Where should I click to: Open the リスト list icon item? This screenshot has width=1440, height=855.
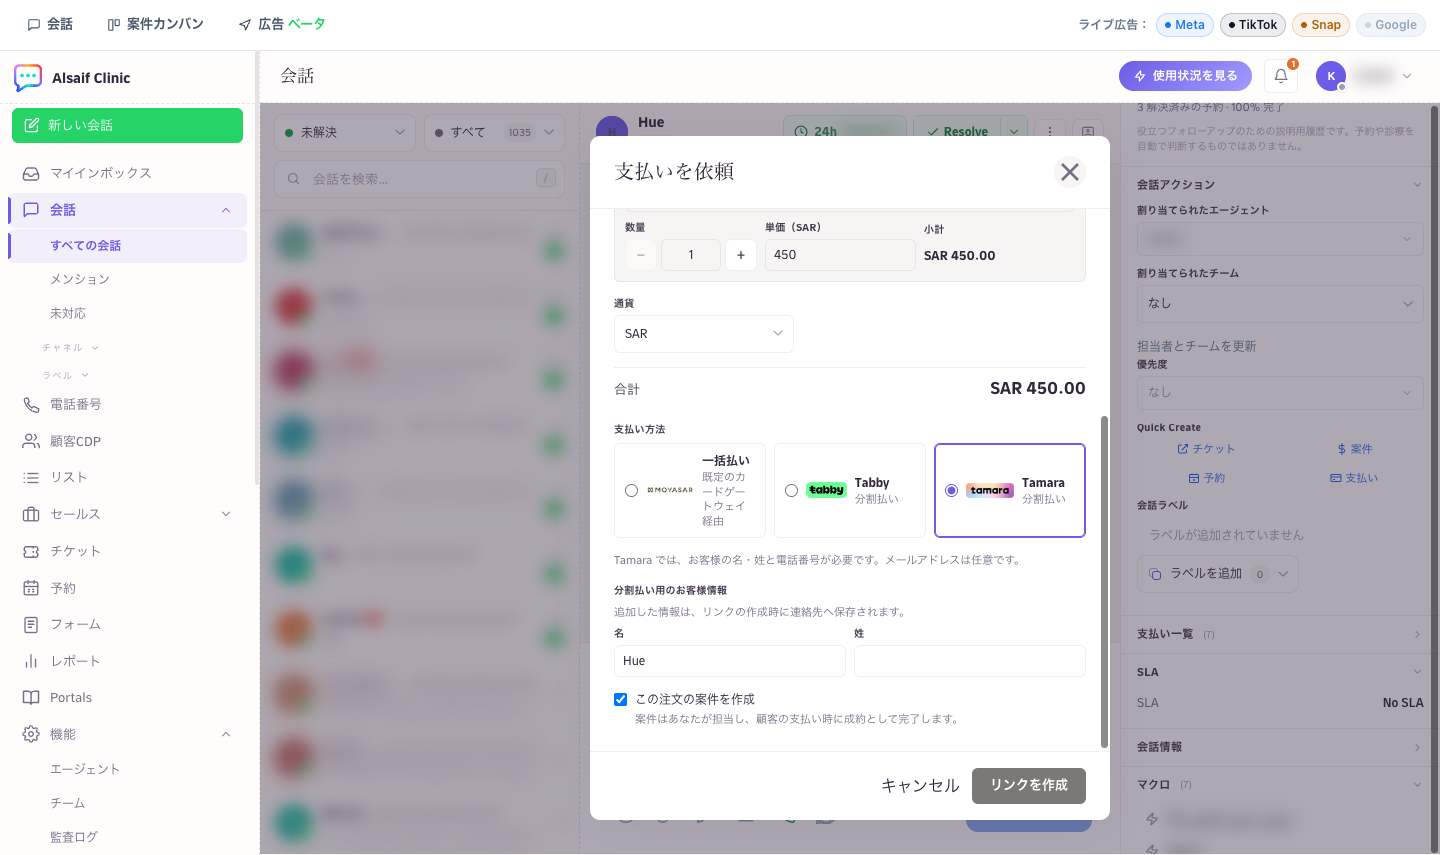coord(128,478)
